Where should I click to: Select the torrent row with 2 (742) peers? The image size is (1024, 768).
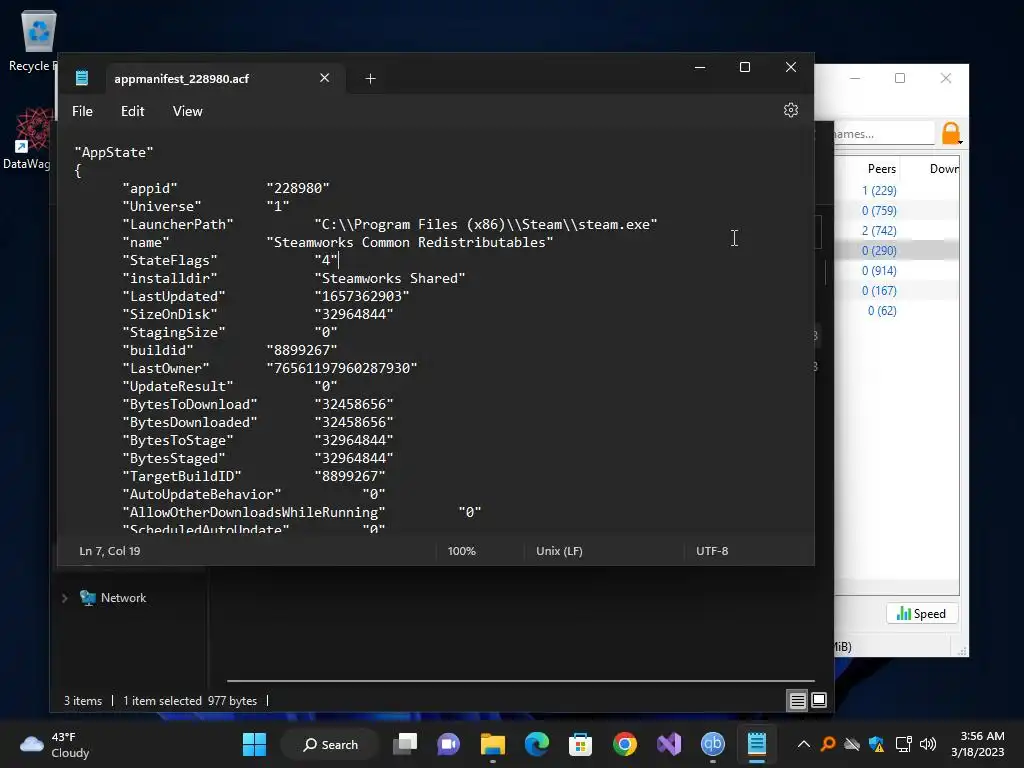click(x=897, y=231)
